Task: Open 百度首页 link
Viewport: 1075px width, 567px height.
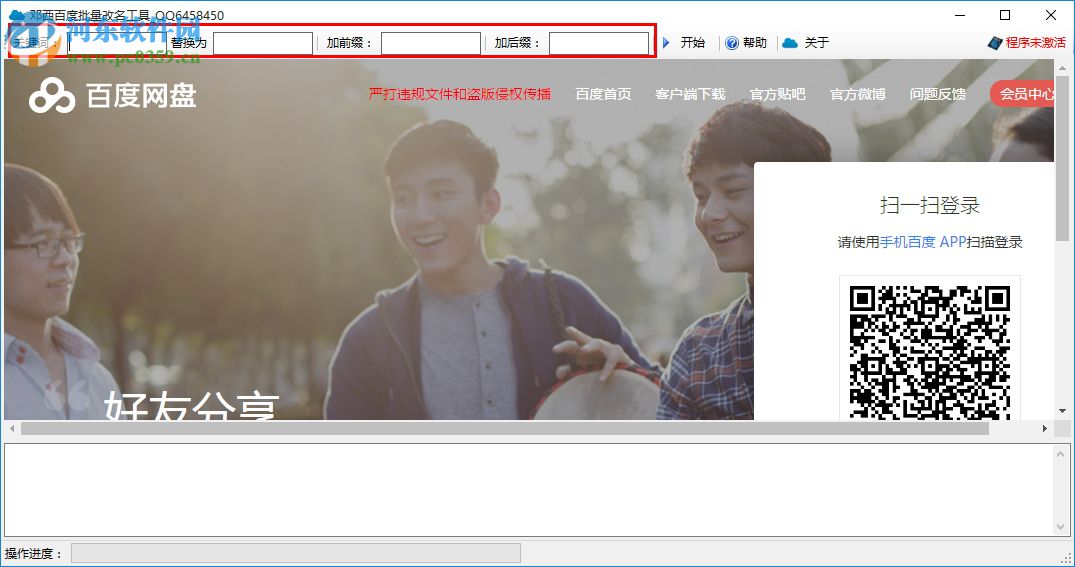Action: tap(603, 94)
